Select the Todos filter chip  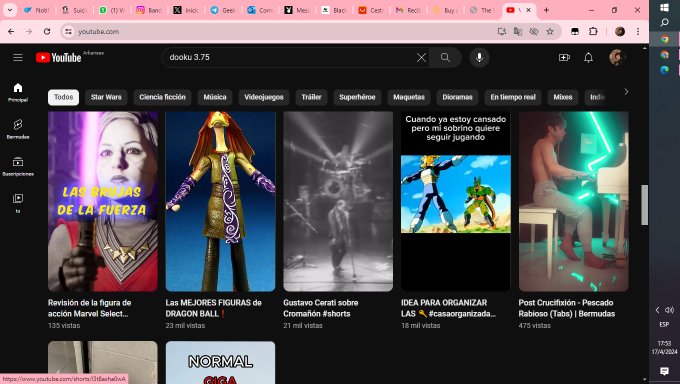[63, 97]
